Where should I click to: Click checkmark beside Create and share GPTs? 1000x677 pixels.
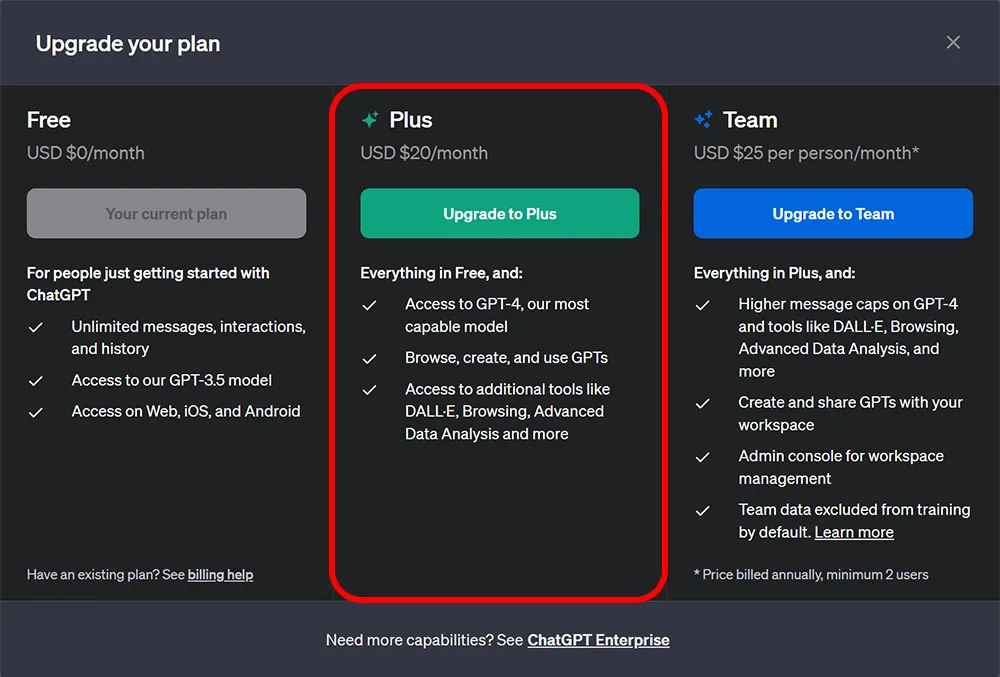point(703,404)
